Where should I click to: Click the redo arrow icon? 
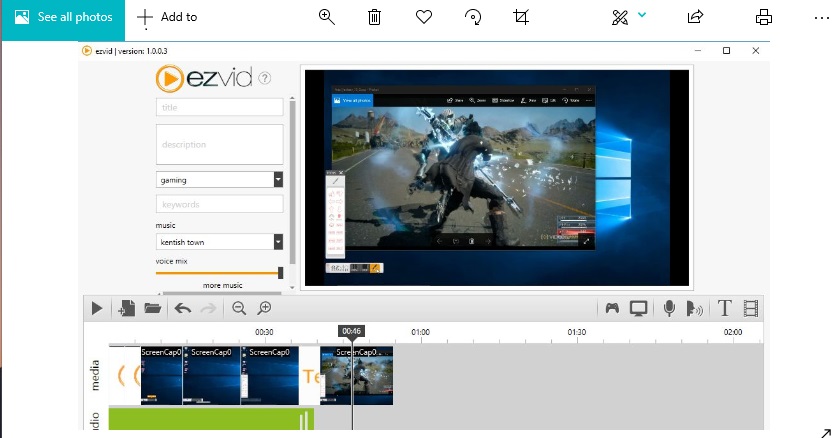[x=208, y=308]
